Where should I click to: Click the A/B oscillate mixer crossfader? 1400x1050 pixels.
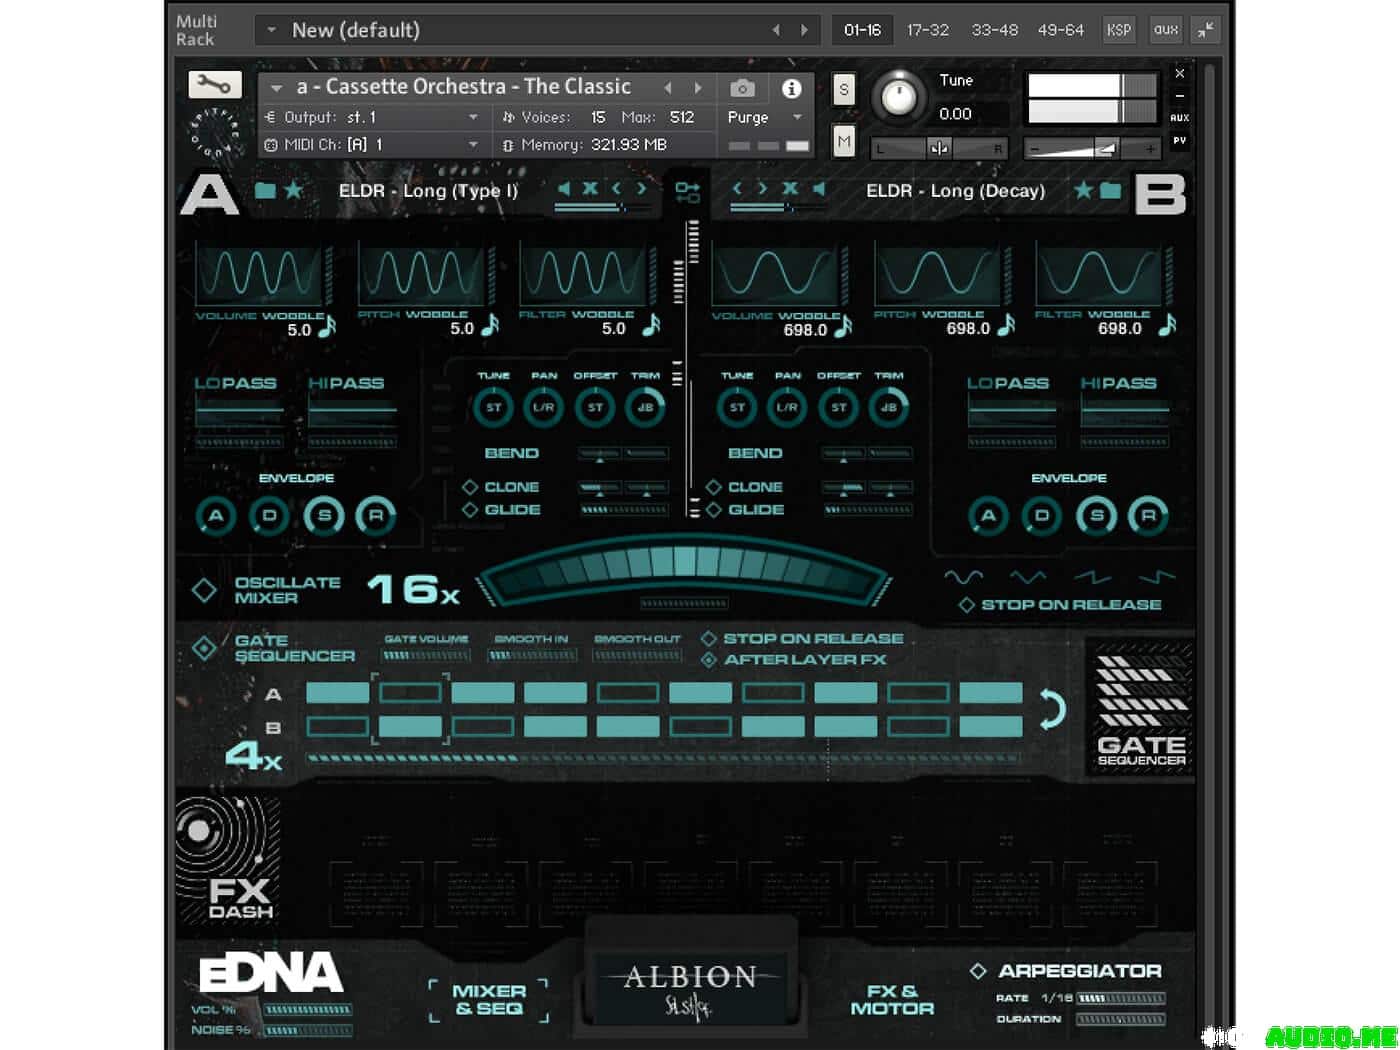tap(684, 573)
